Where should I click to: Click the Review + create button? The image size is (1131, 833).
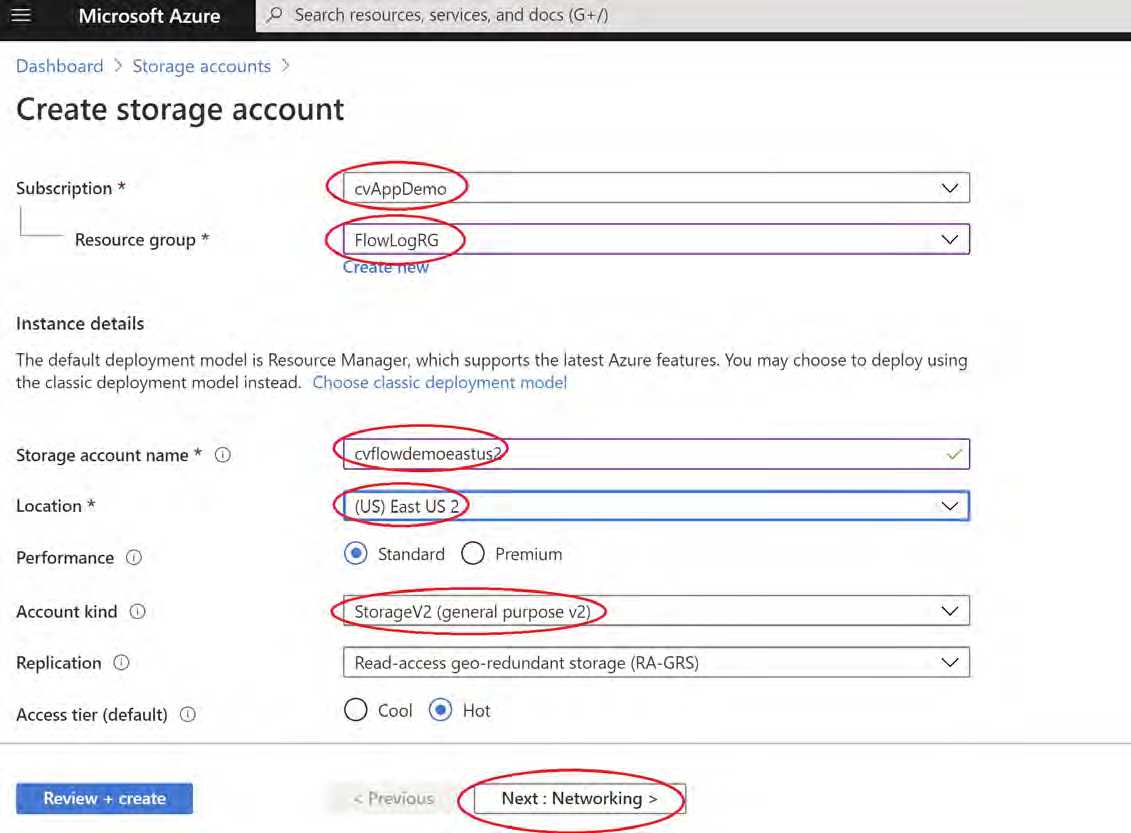pos(105,798)
